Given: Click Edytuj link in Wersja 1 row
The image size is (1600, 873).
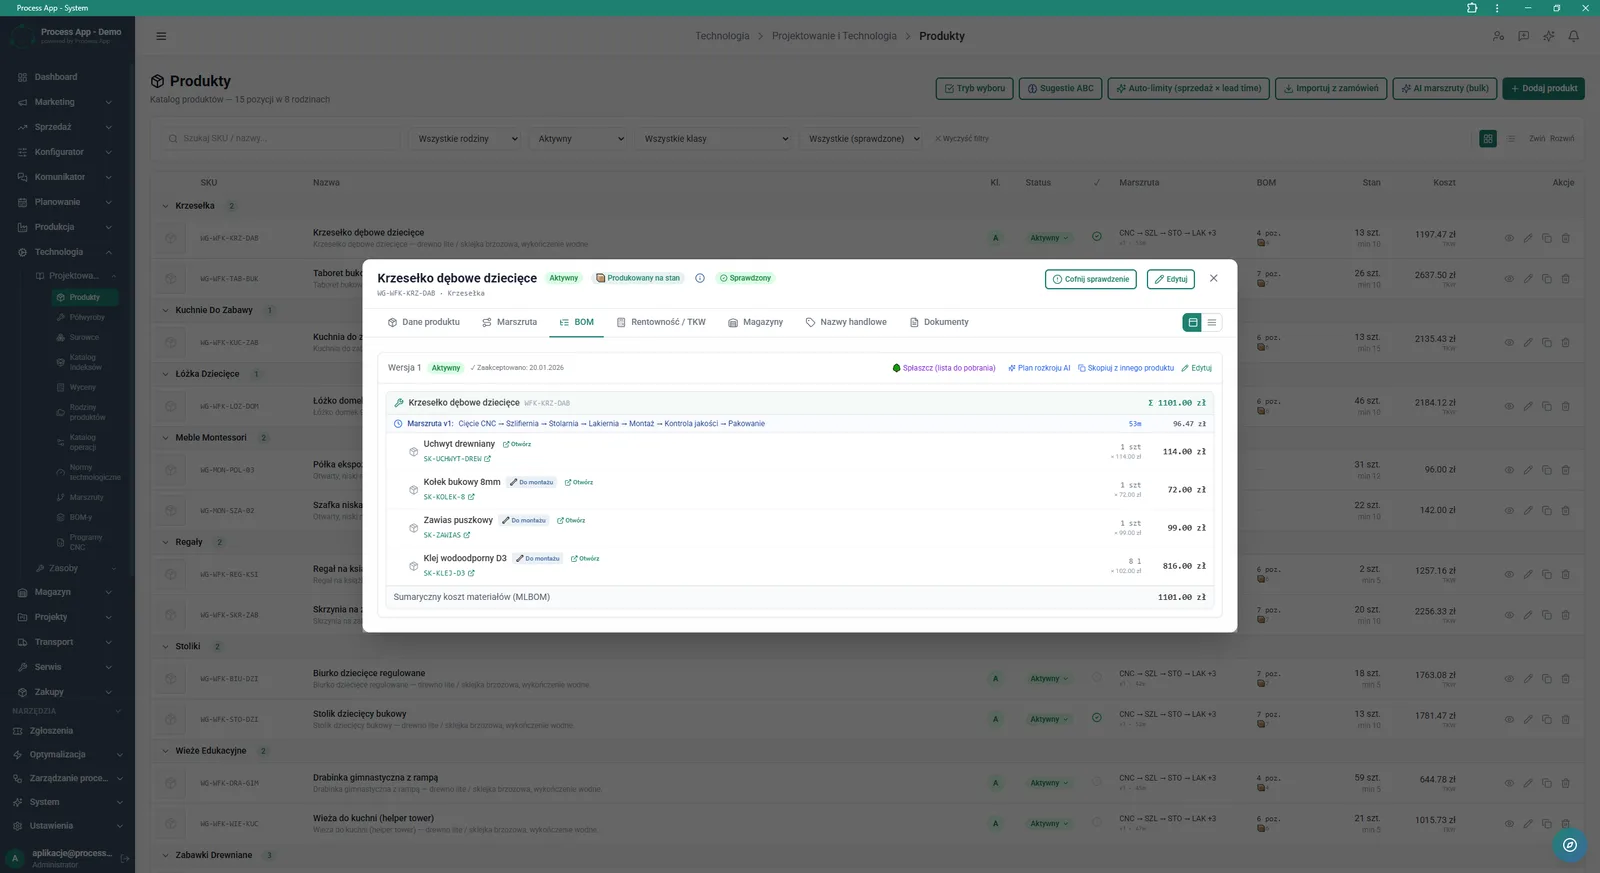Looking at the screenshot, I should 1196,368.
